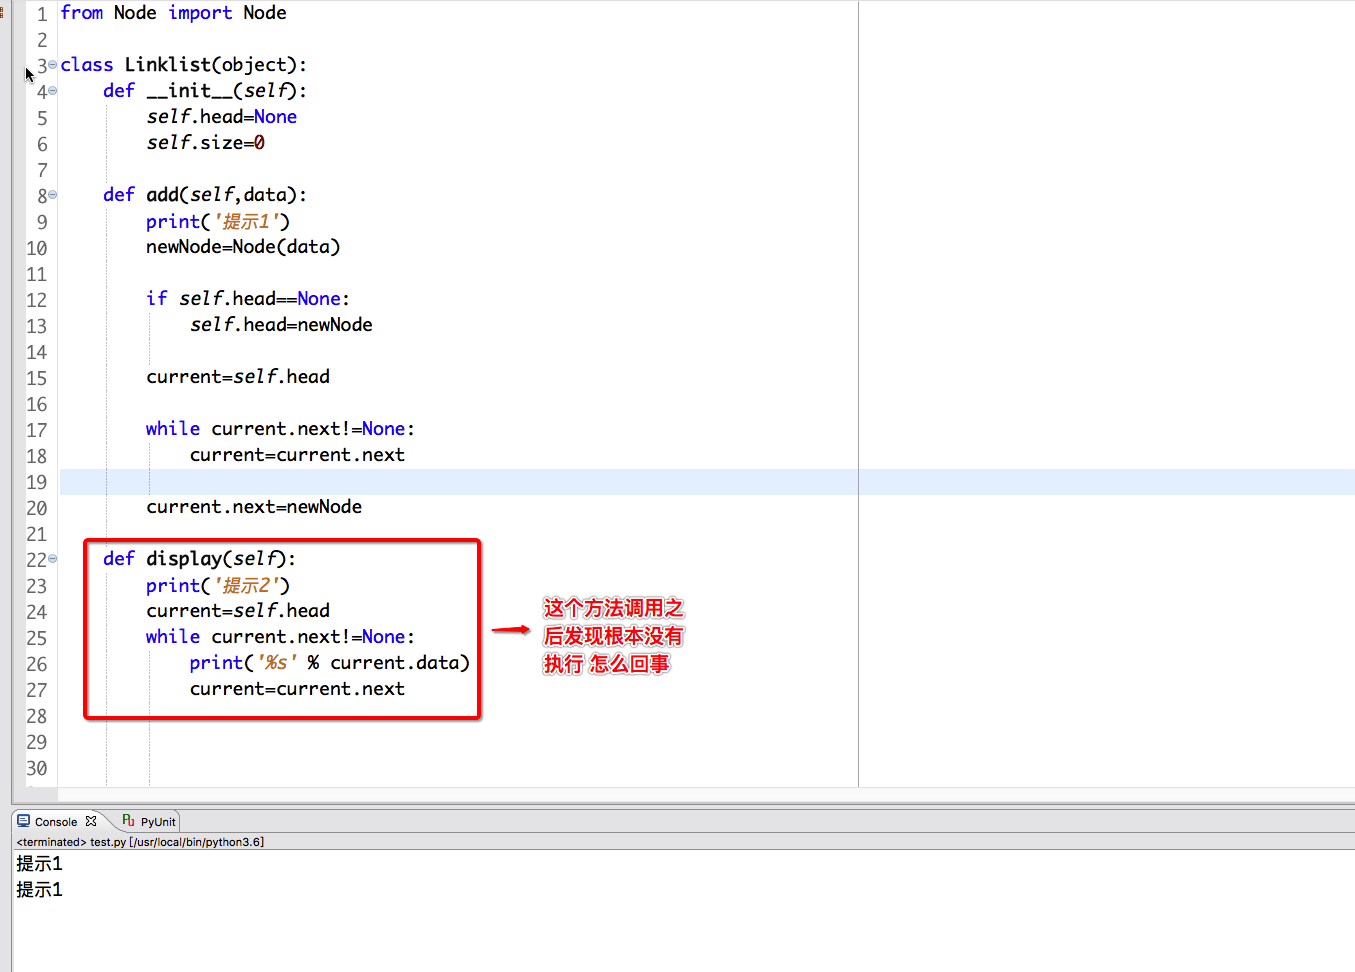
Task: Click the PyUnit tab icon
Action: click(x=128, y=821)
